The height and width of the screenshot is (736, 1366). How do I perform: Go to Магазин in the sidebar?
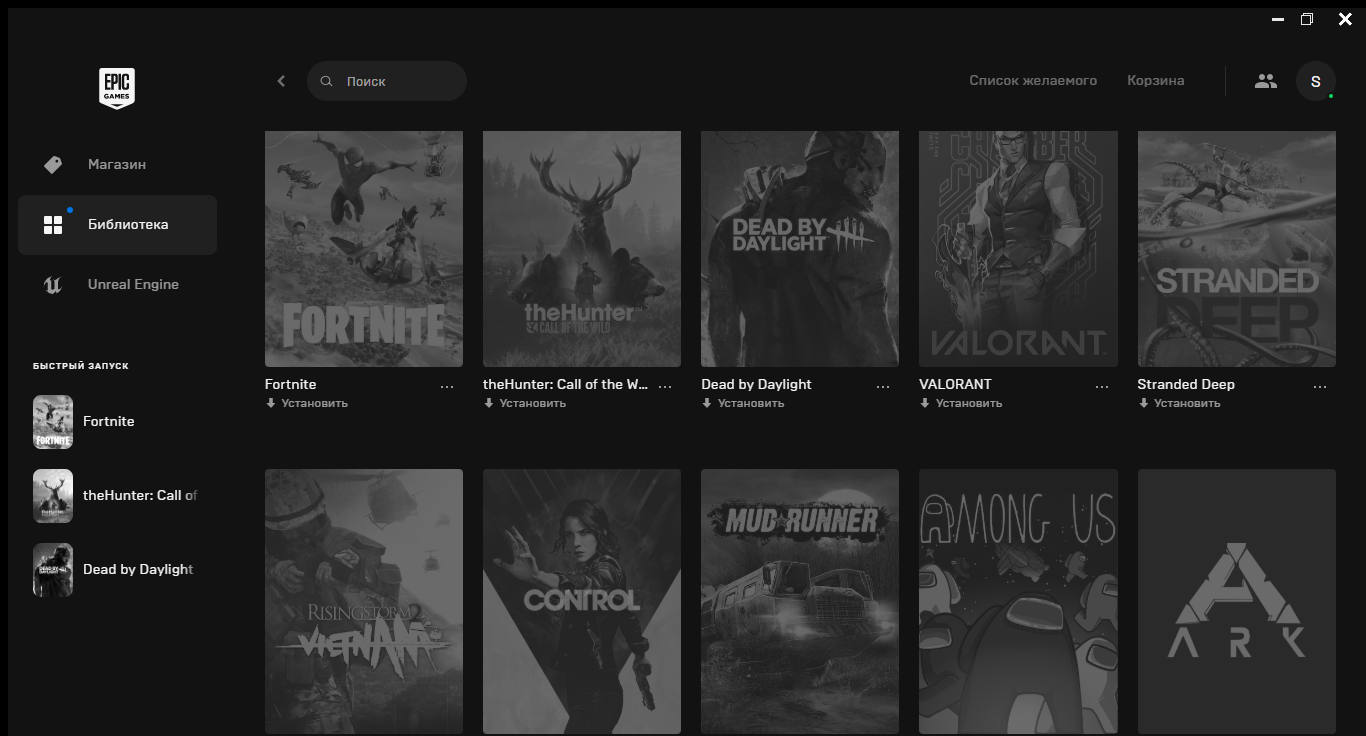point(117,165)
